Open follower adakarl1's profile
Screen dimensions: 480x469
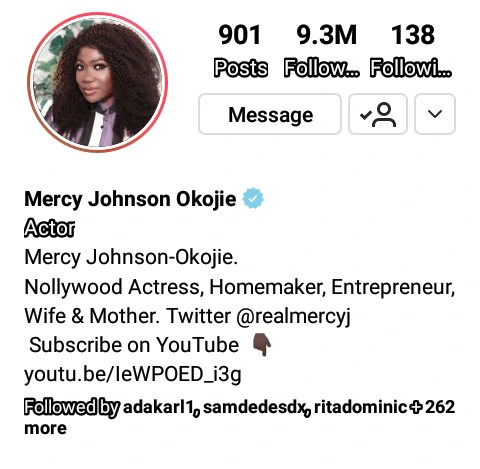click(158, 407)
